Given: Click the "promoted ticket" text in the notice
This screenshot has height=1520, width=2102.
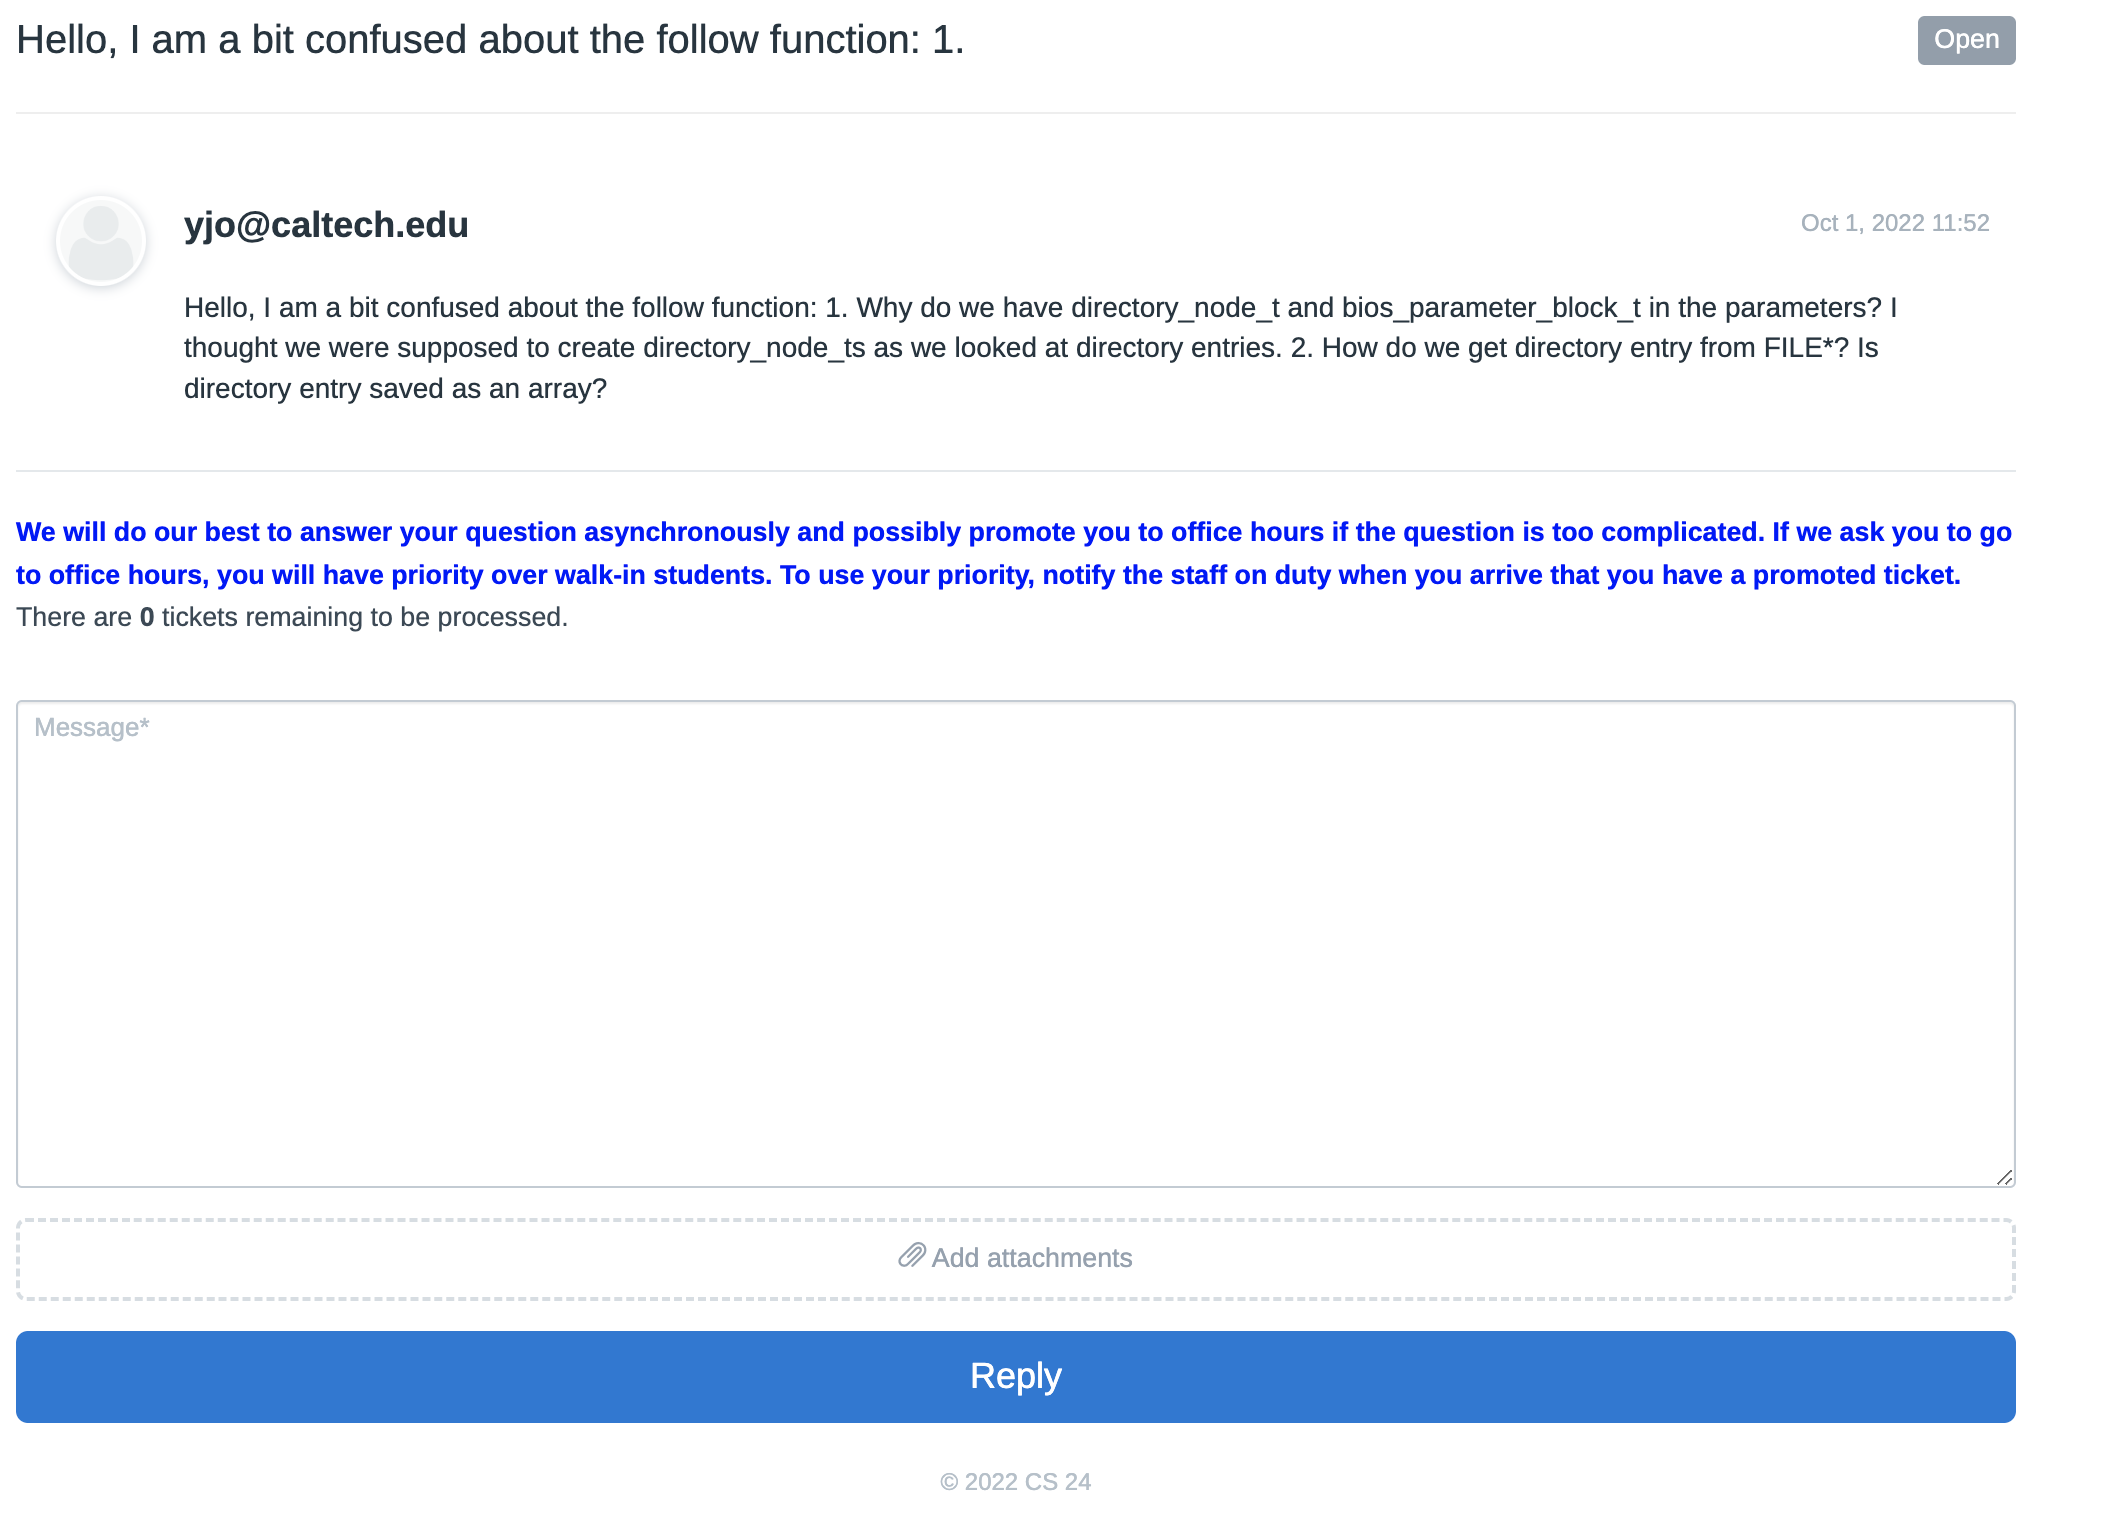Looking at the screenshot, I should click(x=1855, y=575).
